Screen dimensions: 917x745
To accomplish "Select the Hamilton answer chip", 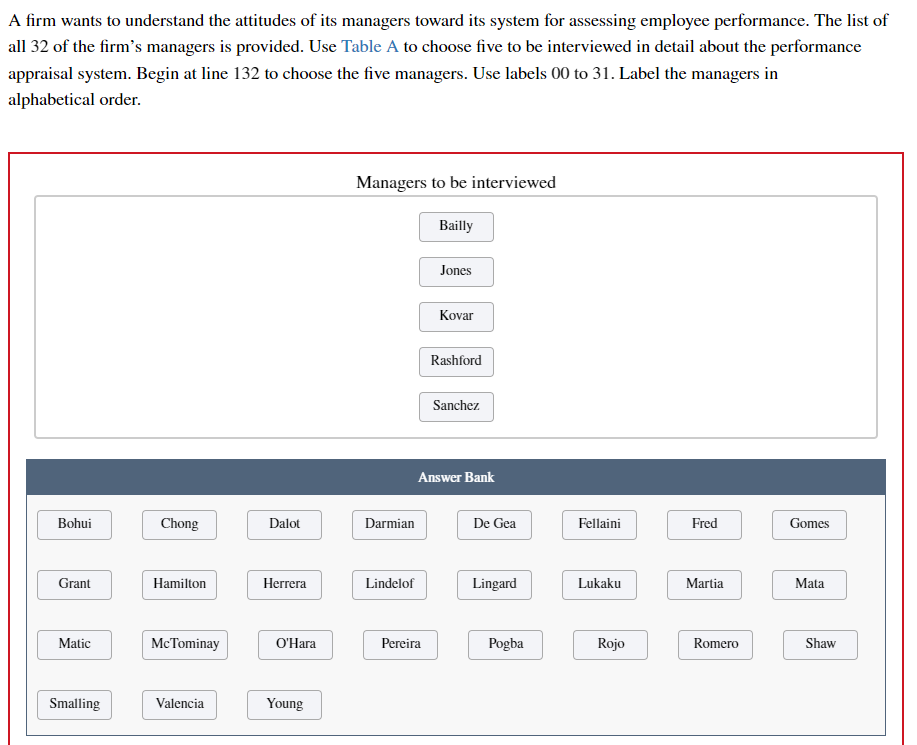I will click(x=180, y=585).
